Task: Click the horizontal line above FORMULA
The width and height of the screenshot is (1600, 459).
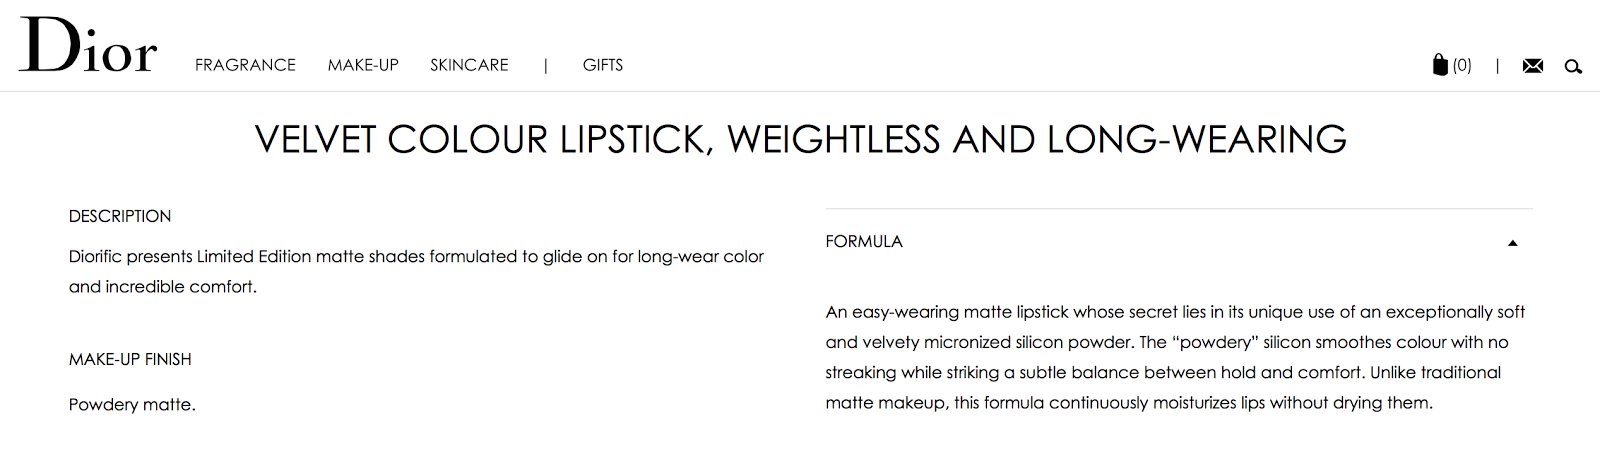Action: (1178, 209)
